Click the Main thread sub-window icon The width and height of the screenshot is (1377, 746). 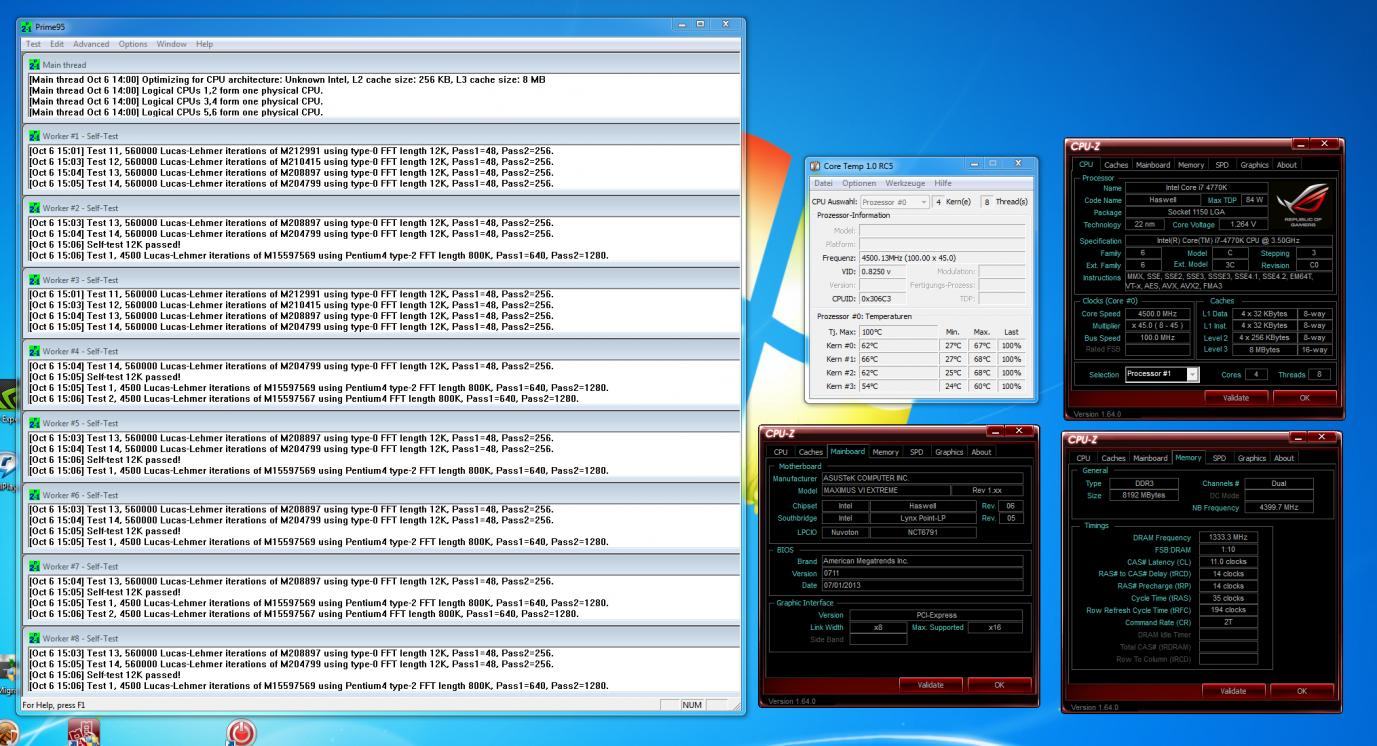pyautogui.click(x=35, y=64)
